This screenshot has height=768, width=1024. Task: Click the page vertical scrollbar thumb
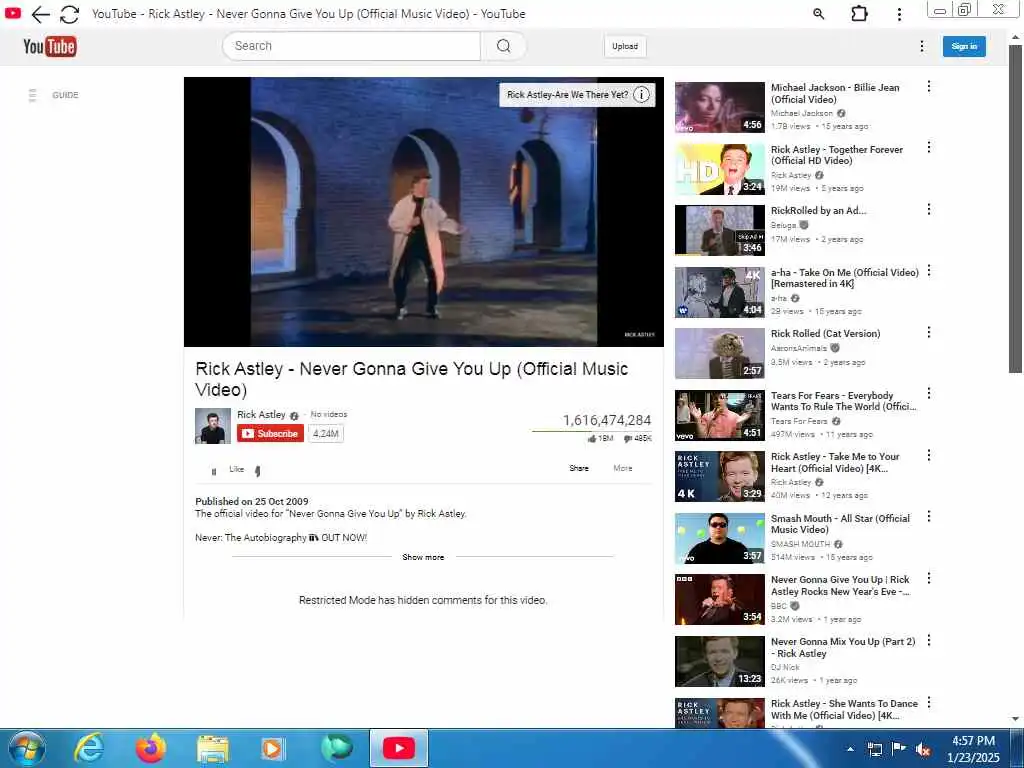coord(1015,209)
